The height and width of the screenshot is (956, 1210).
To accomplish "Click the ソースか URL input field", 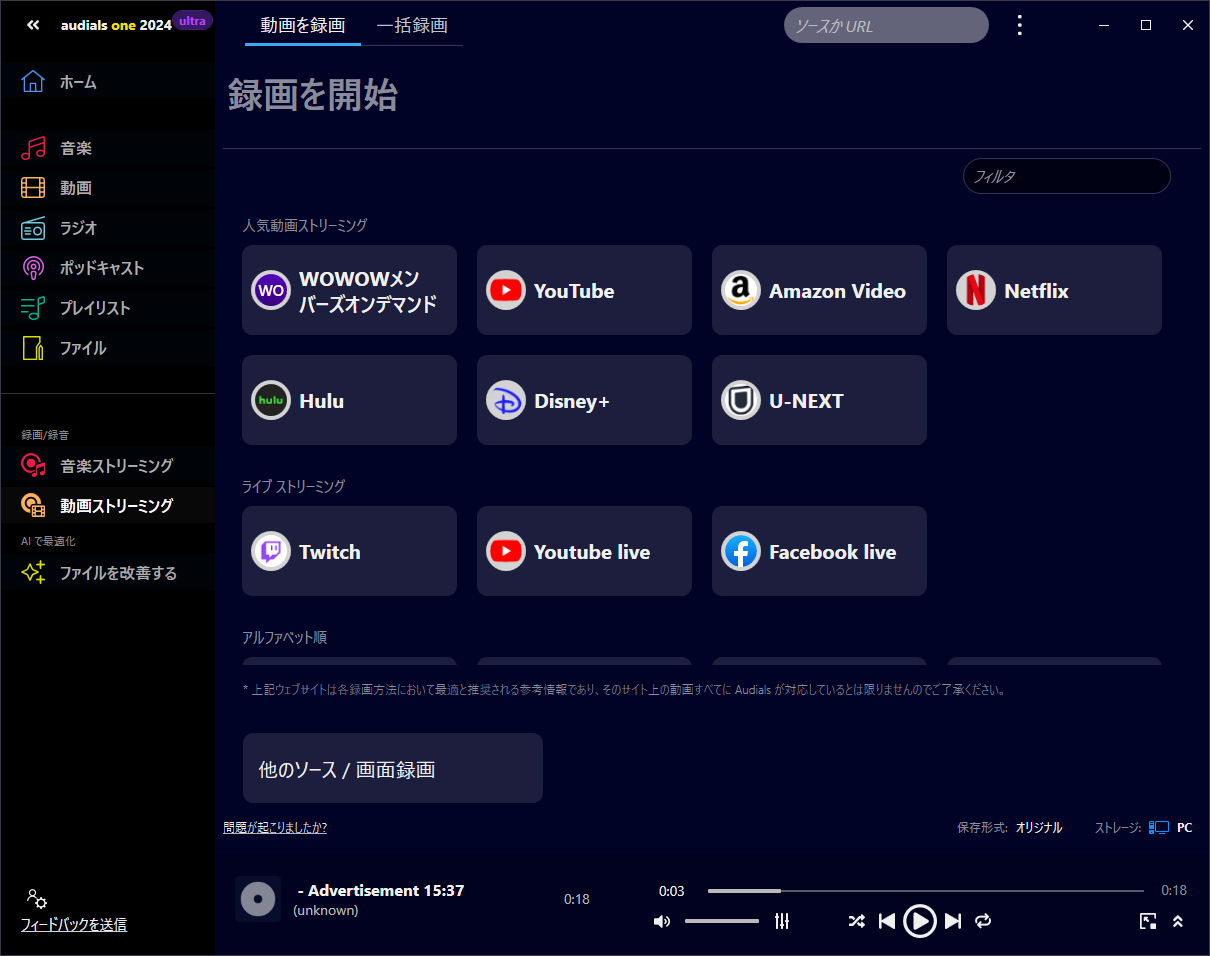I will point(886,25).
